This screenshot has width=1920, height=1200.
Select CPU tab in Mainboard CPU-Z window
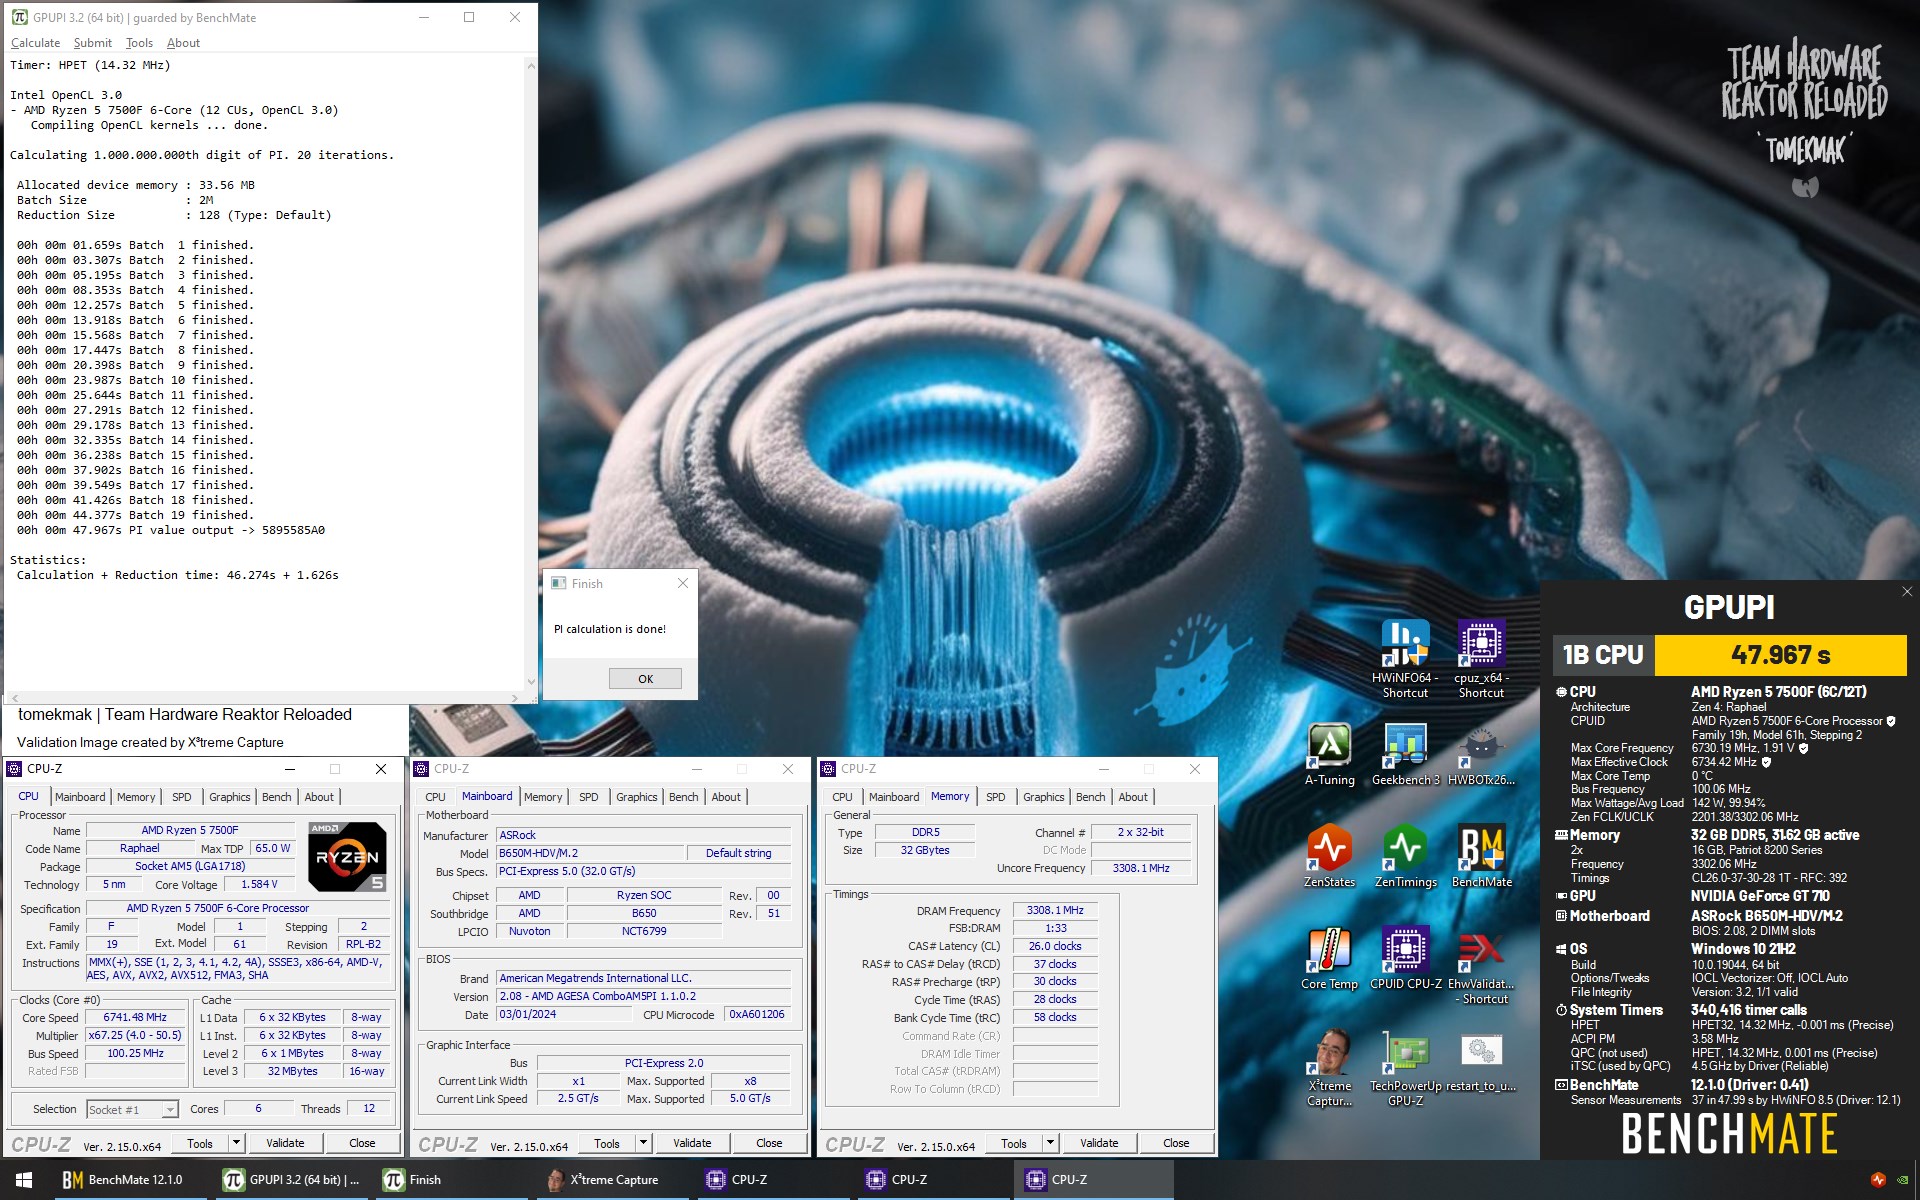435,797
